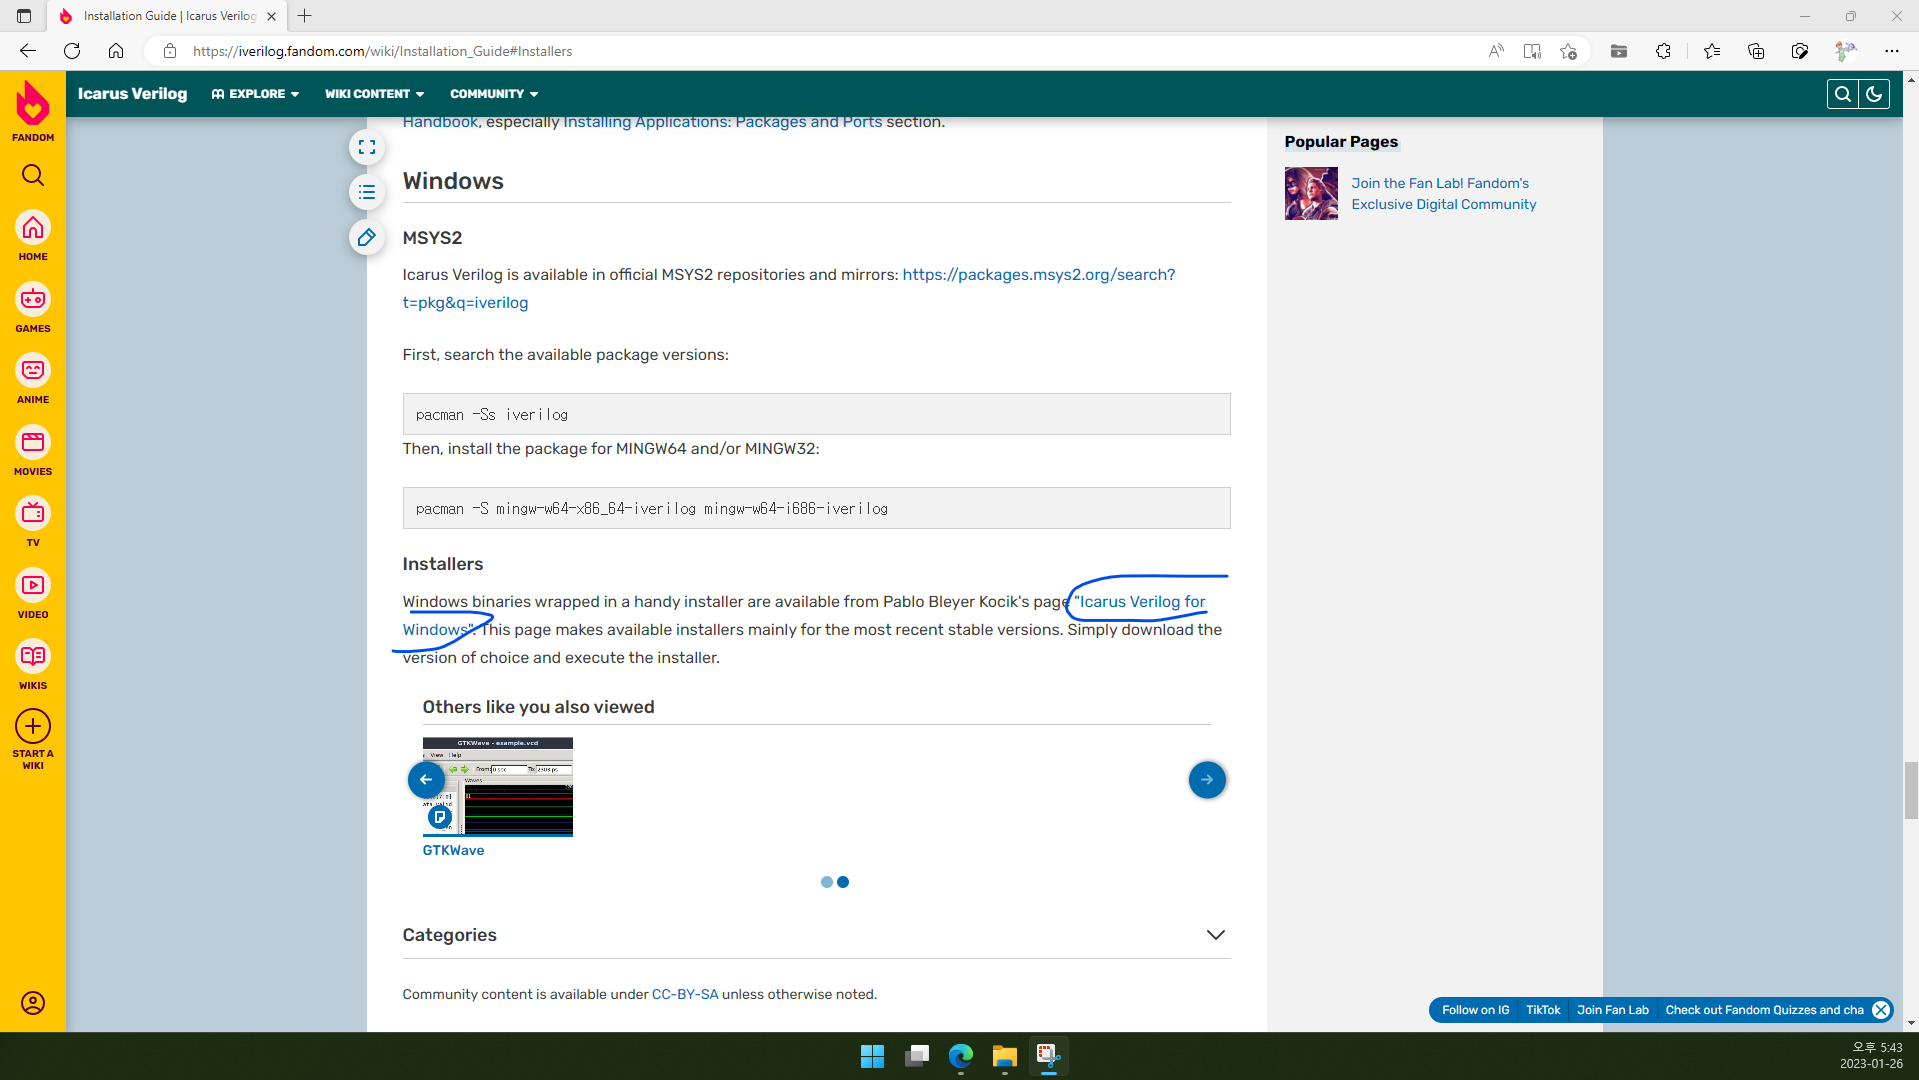Click the TikTok button
Screen dimensions: 1919x1080
point(1543,1010)
